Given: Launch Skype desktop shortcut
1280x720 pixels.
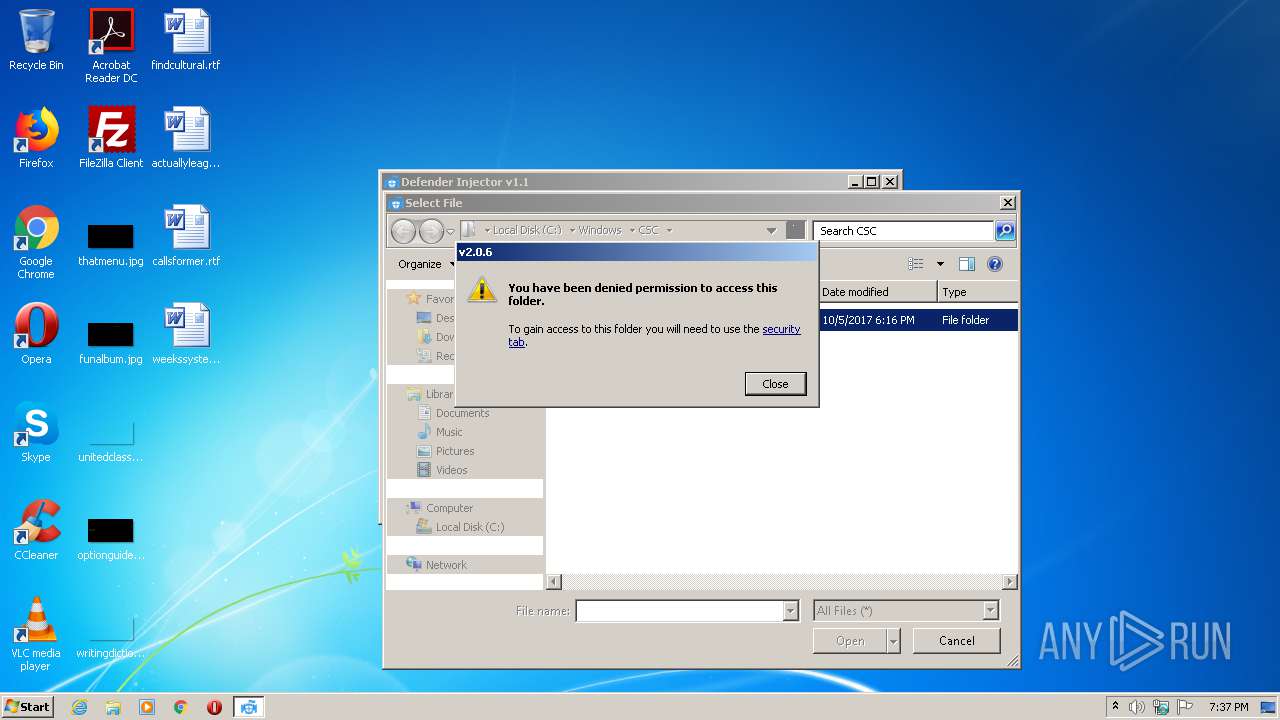Looking at the screenshot, I should point(36,432).
